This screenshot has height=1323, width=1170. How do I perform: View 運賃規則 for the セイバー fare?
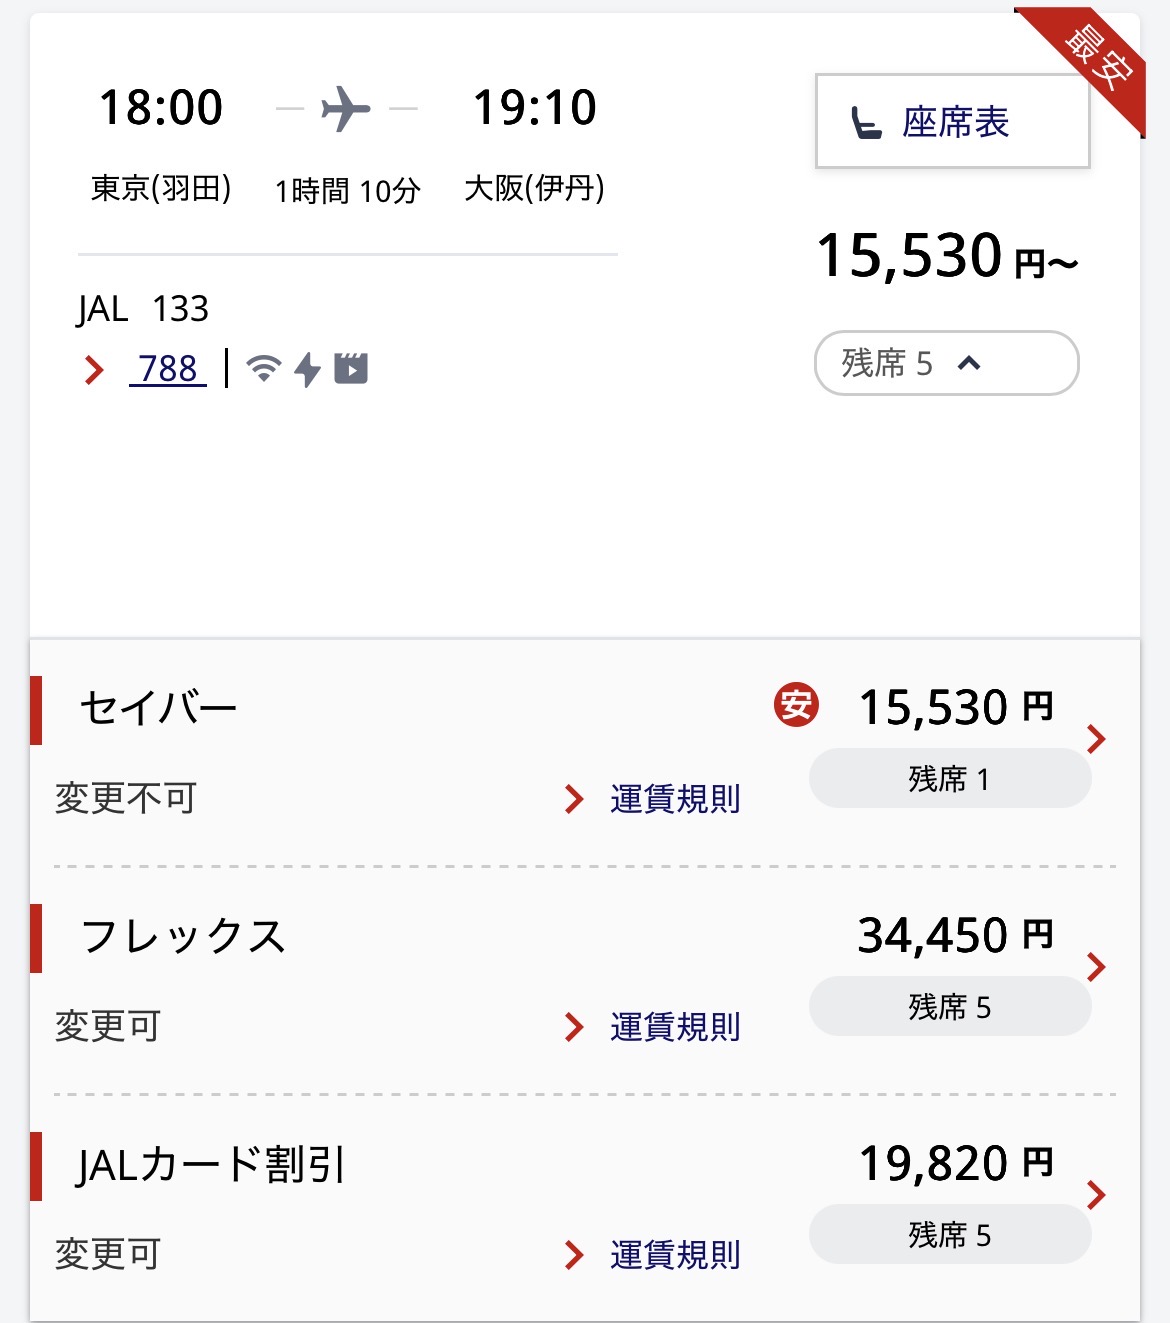[674, 799]
